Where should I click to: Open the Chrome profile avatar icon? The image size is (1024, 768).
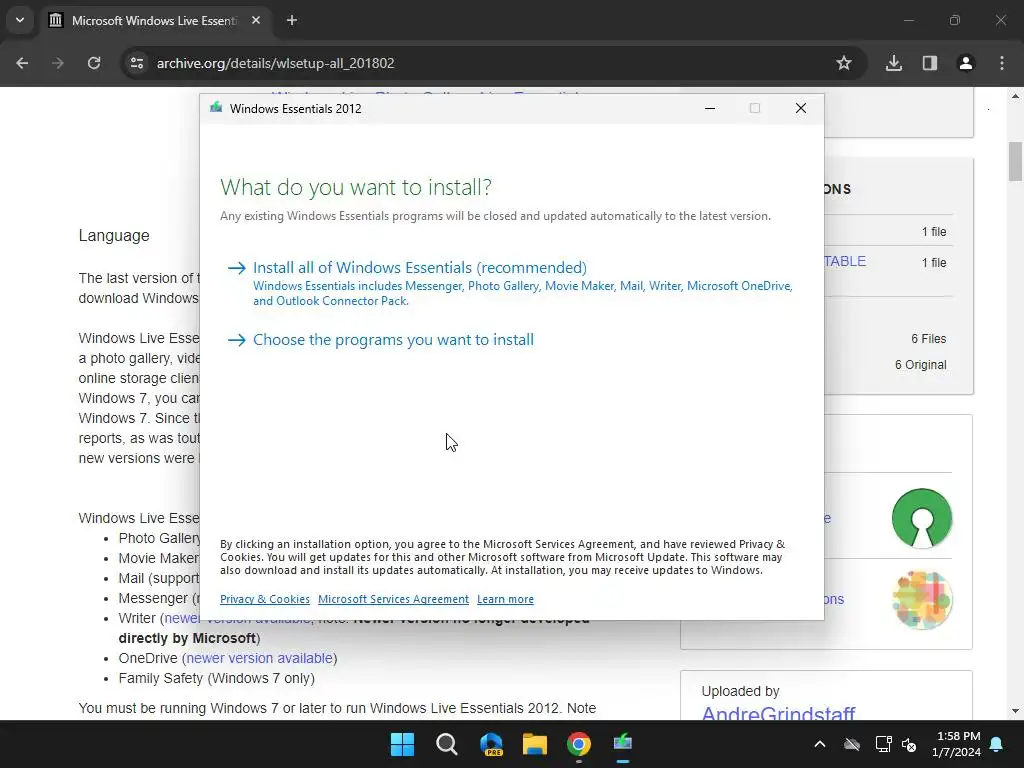coord(965,63)
